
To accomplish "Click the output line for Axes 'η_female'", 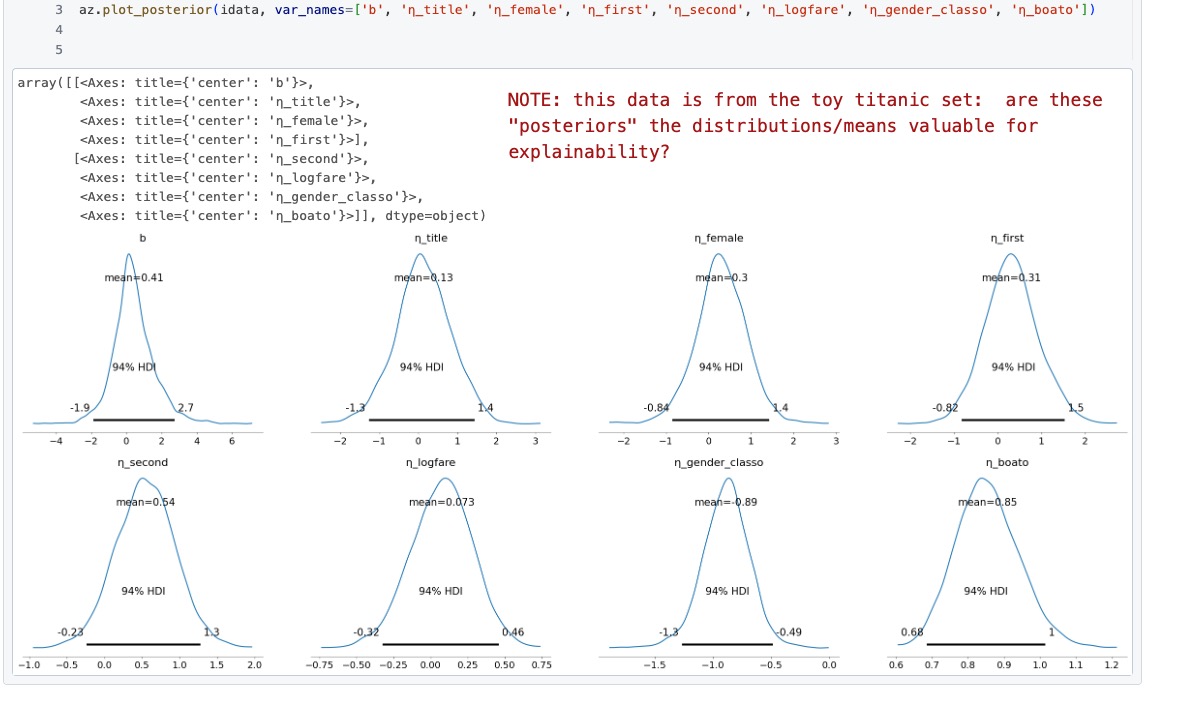I will coord(224,121).
